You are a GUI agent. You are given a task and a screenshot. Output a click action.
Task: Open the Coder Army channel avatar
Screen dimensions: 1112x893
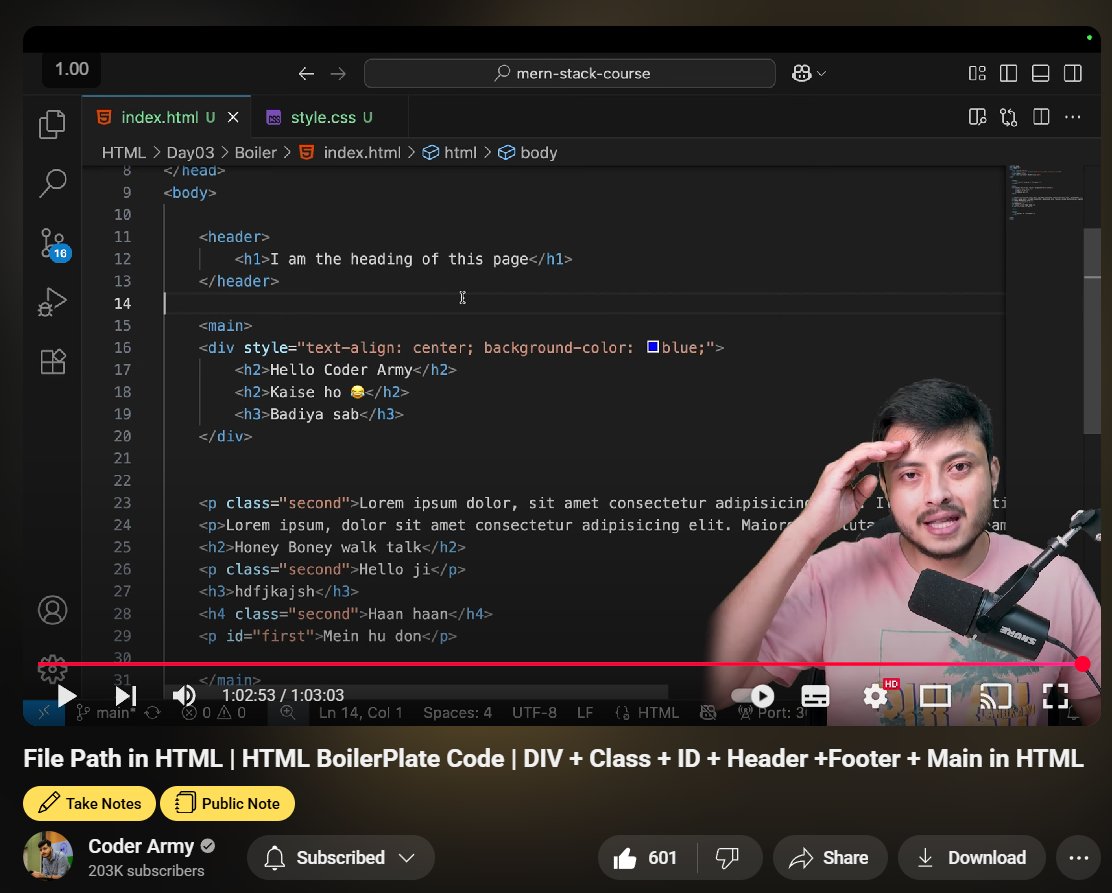(x=48, y=856)
